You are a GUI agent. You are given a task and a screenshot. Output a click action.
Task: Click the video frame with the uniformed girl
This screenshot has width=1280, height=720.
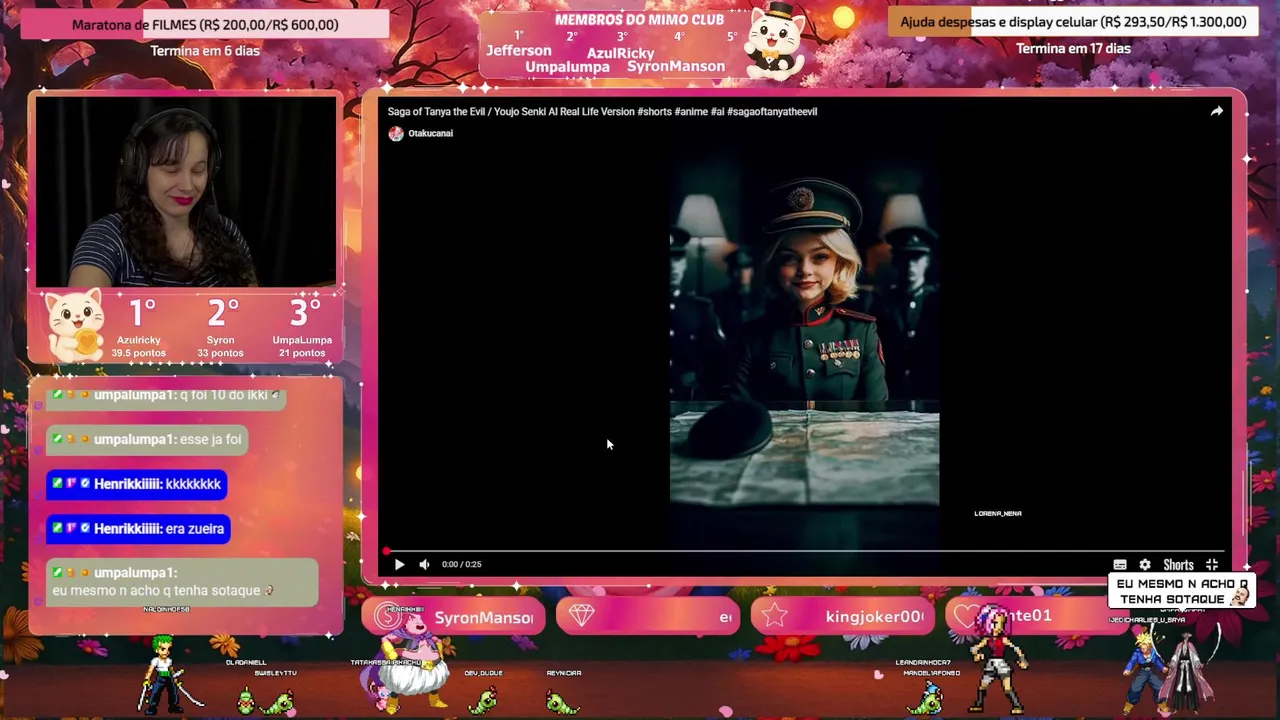(804, 335)
